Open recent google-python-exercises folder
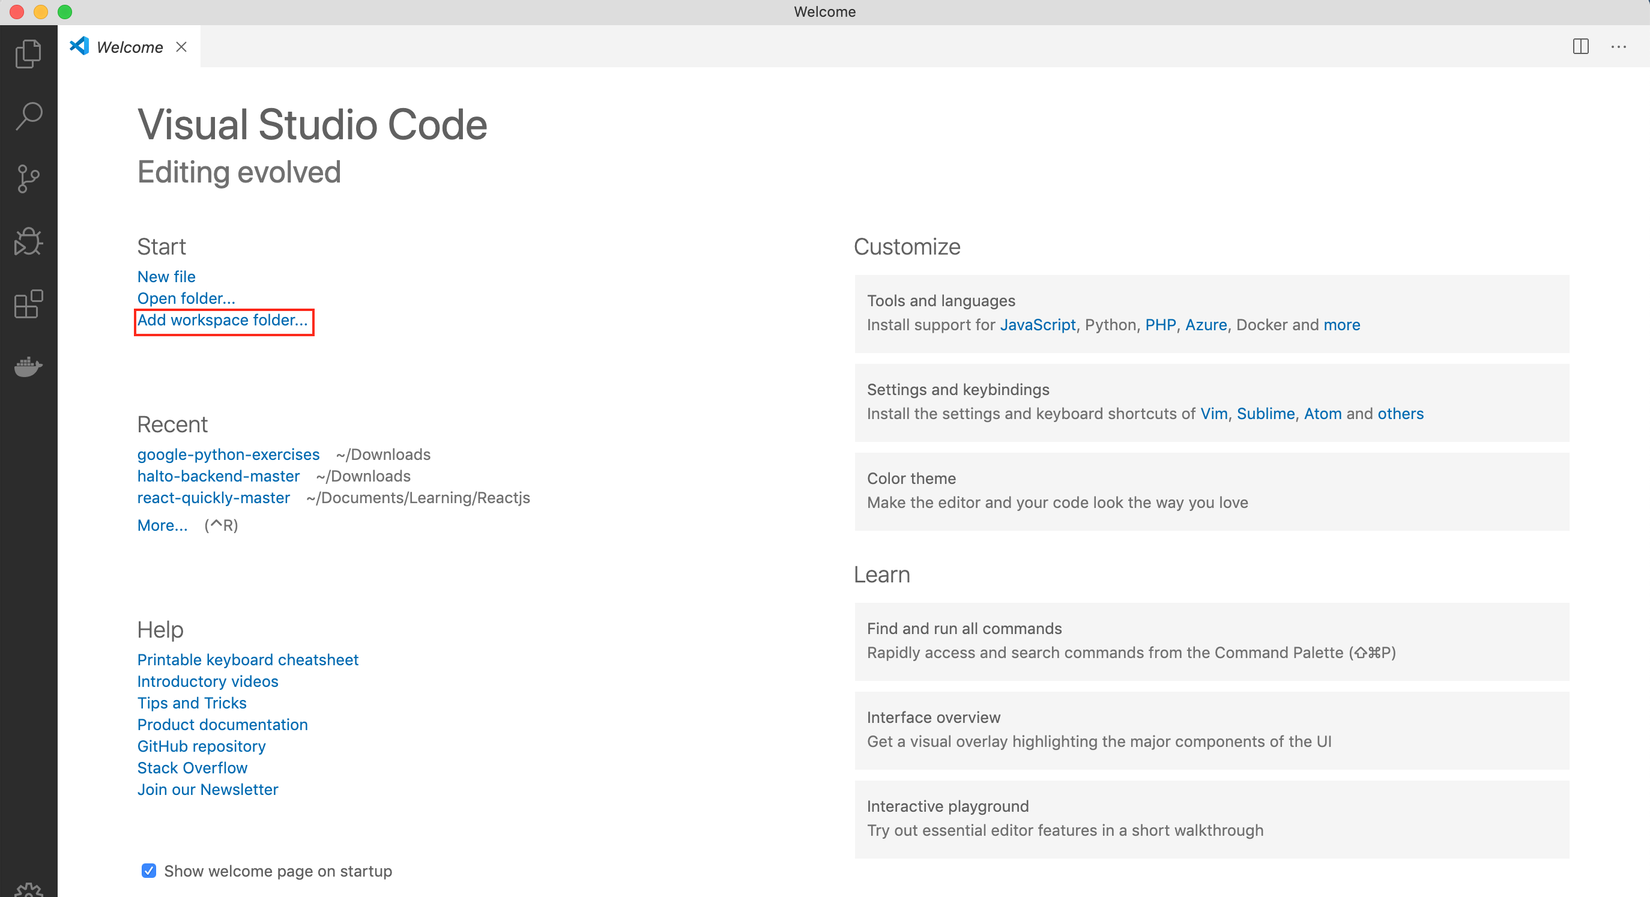This screenshot has height=897, width=1650. pos(228,455)
